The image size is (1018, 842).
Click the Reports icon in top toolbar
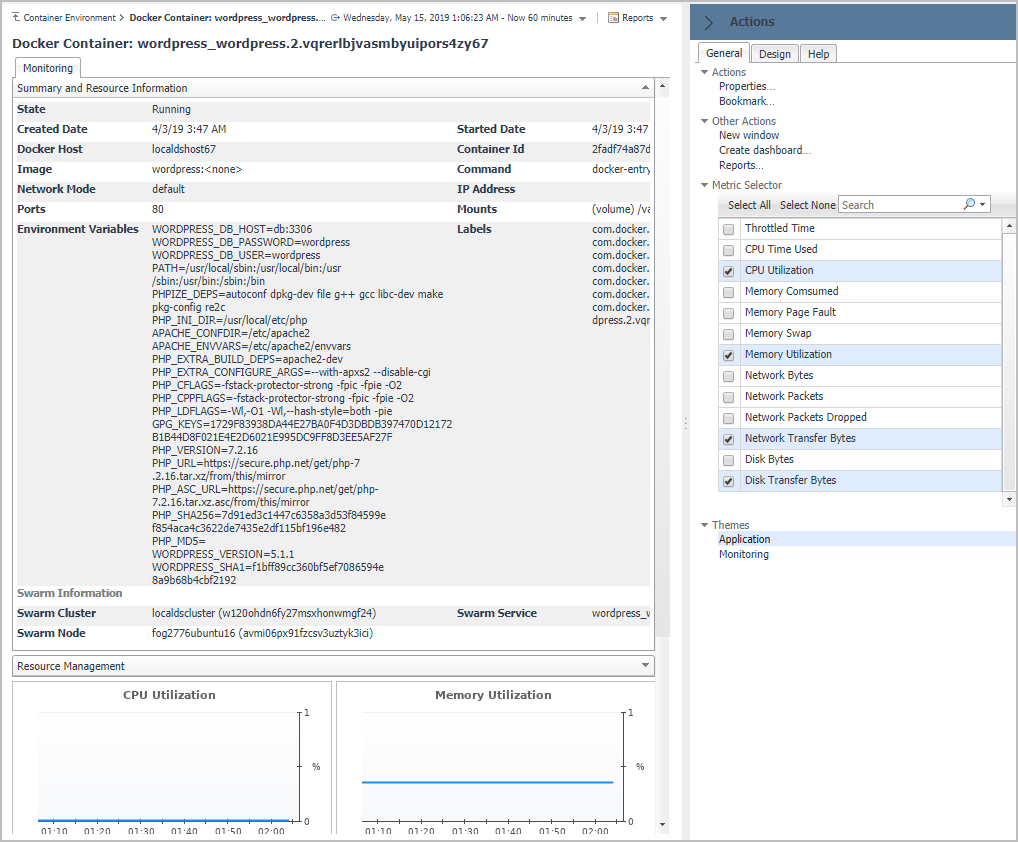click(x=614, y=18)
